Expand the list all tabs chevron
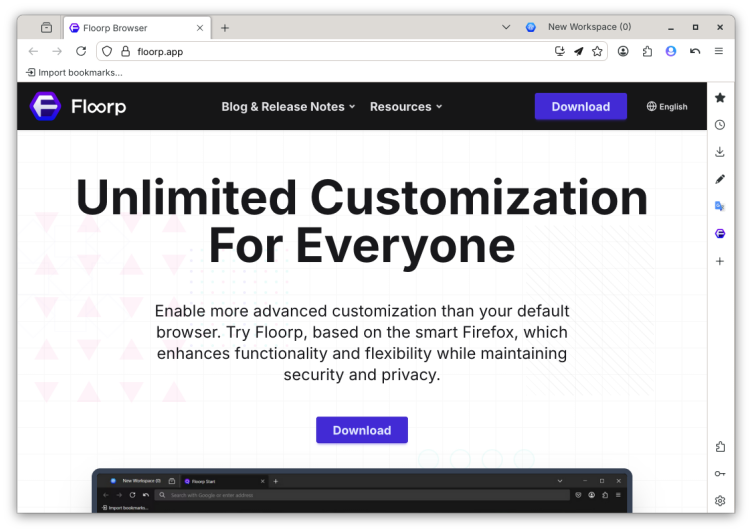 point(506,27)
